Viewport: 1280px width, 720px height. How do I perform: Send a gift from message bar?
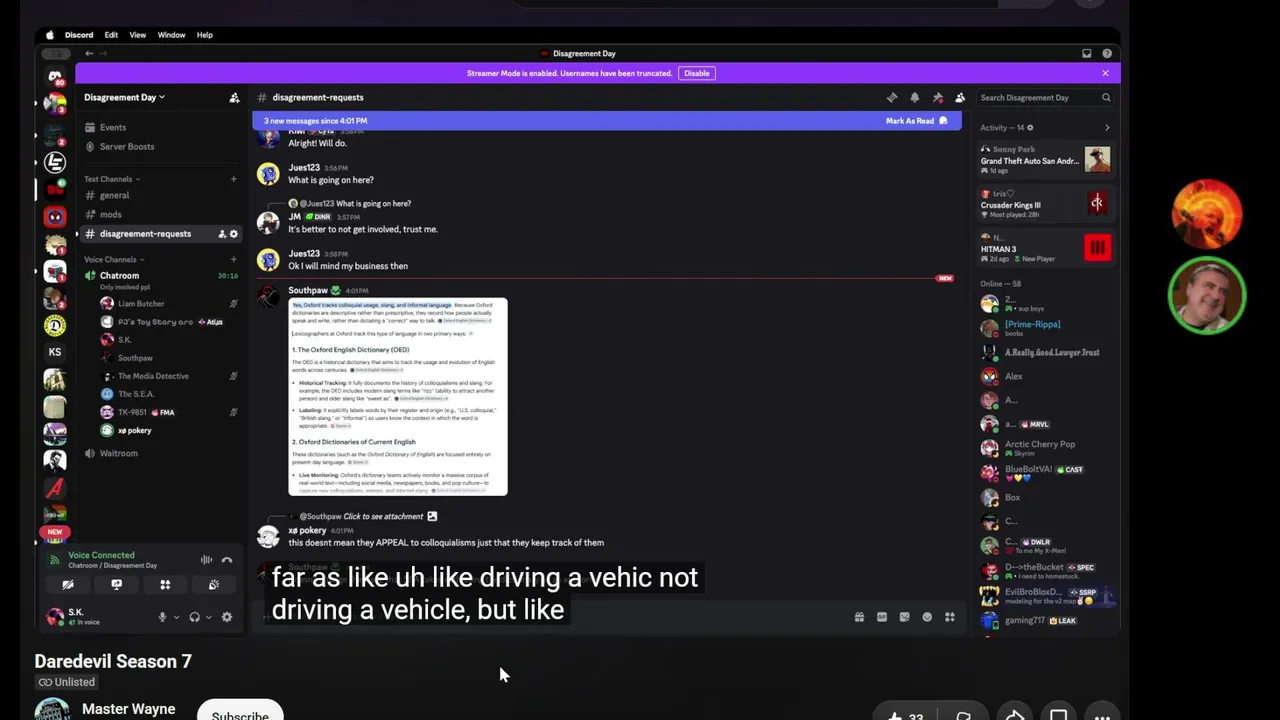click(859, 617)
